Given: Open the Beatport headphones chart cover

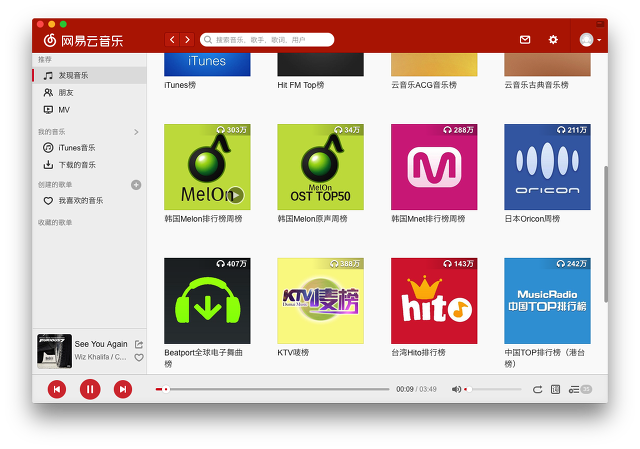Looking at the screenshot, I should 207,301.
